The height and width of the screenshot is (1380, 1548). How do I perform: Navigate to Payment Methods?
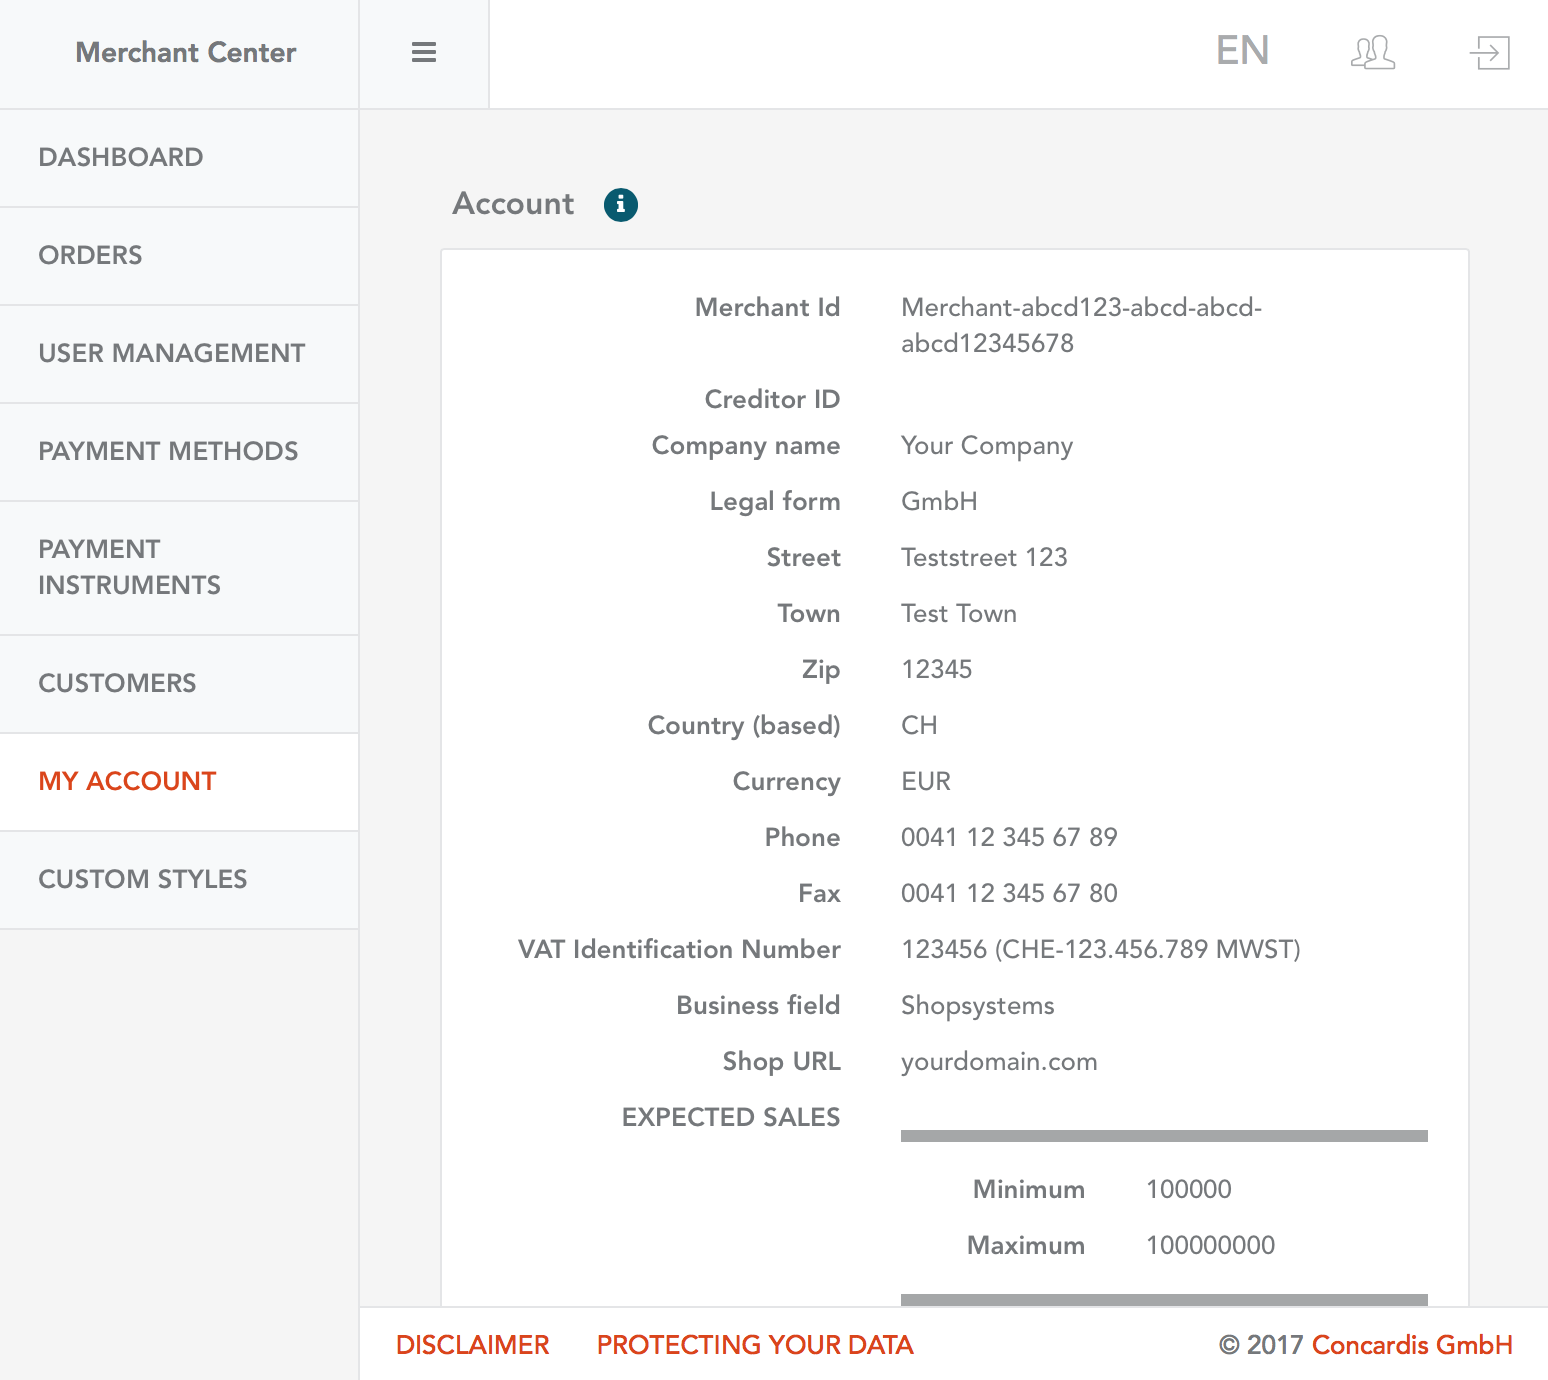click(168, 451)
